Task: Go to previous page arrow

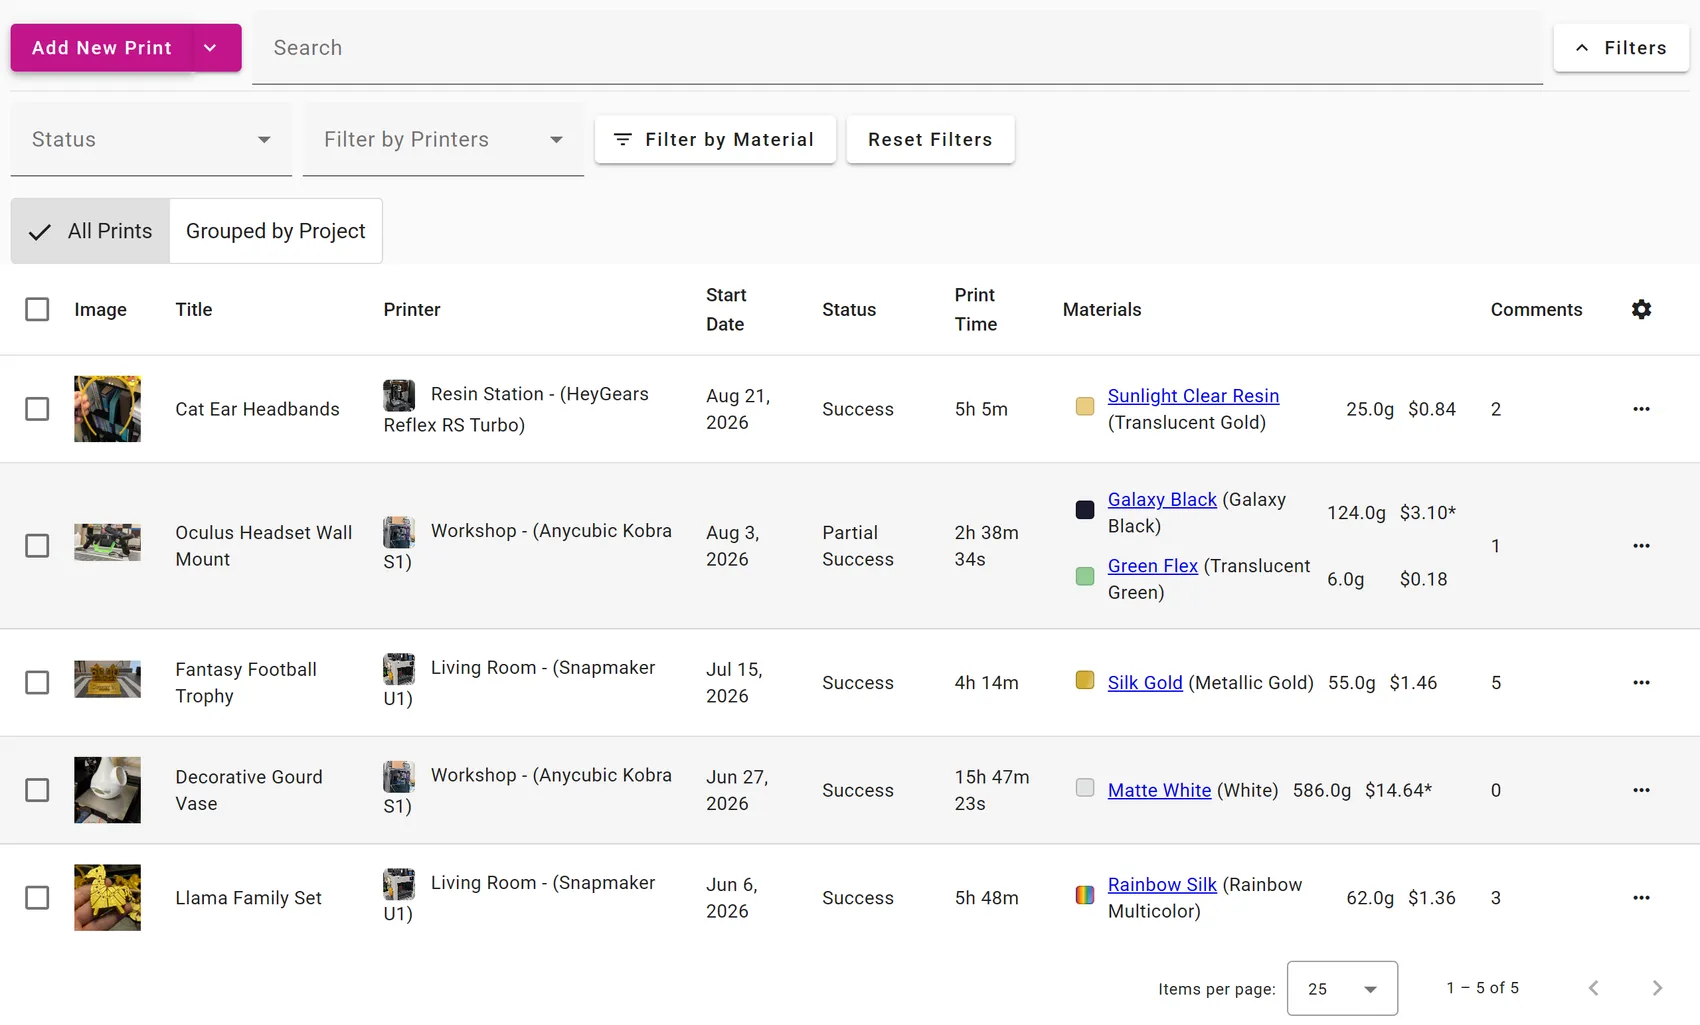Action: pyautogui.click(x=1594, y=988)
